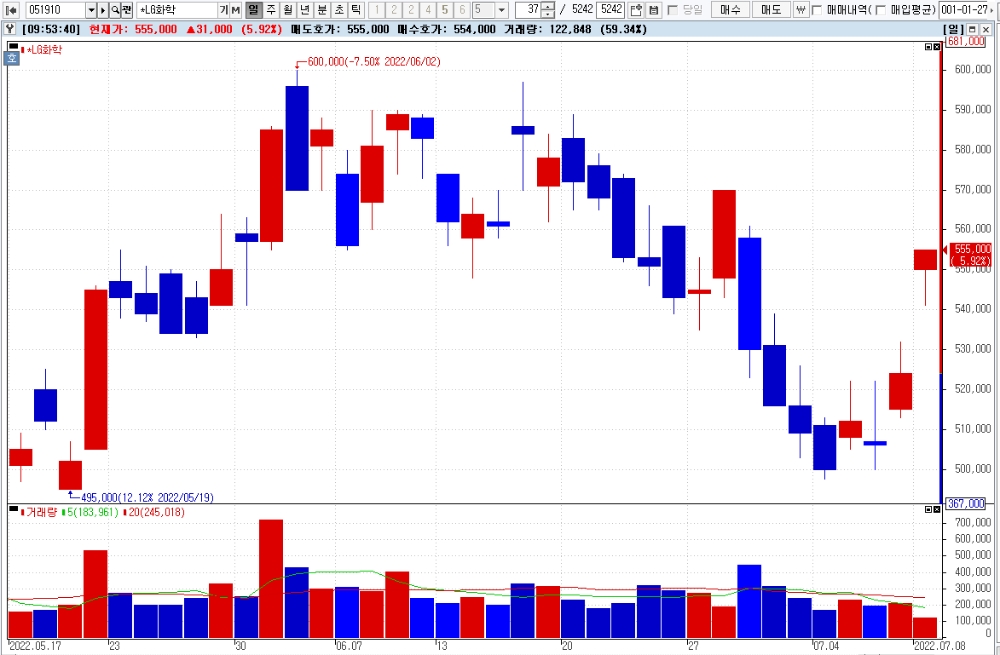Enable the 매매내역 checkbox
The height and width of the screenshot is (655, 1000).
(816, 10)
